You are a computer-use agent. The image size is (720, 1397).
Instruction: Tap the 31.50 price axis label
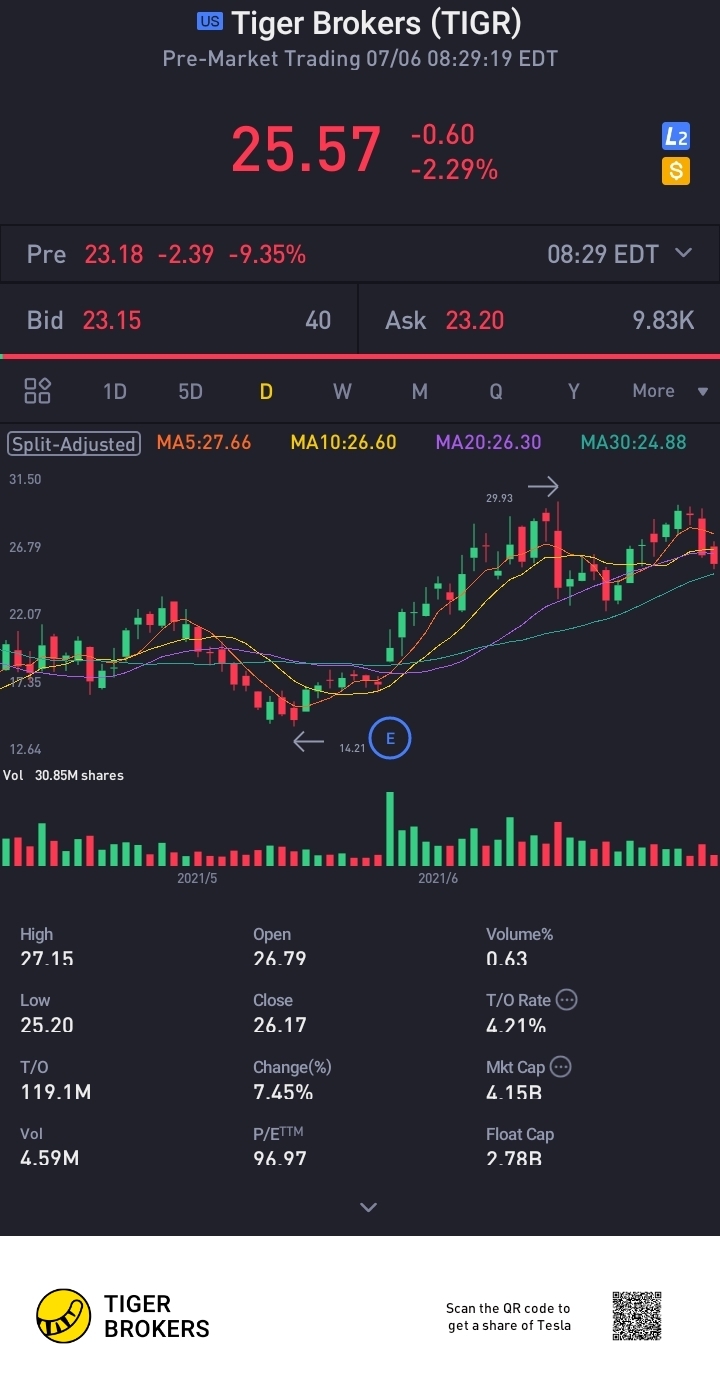tap(25, 479)
